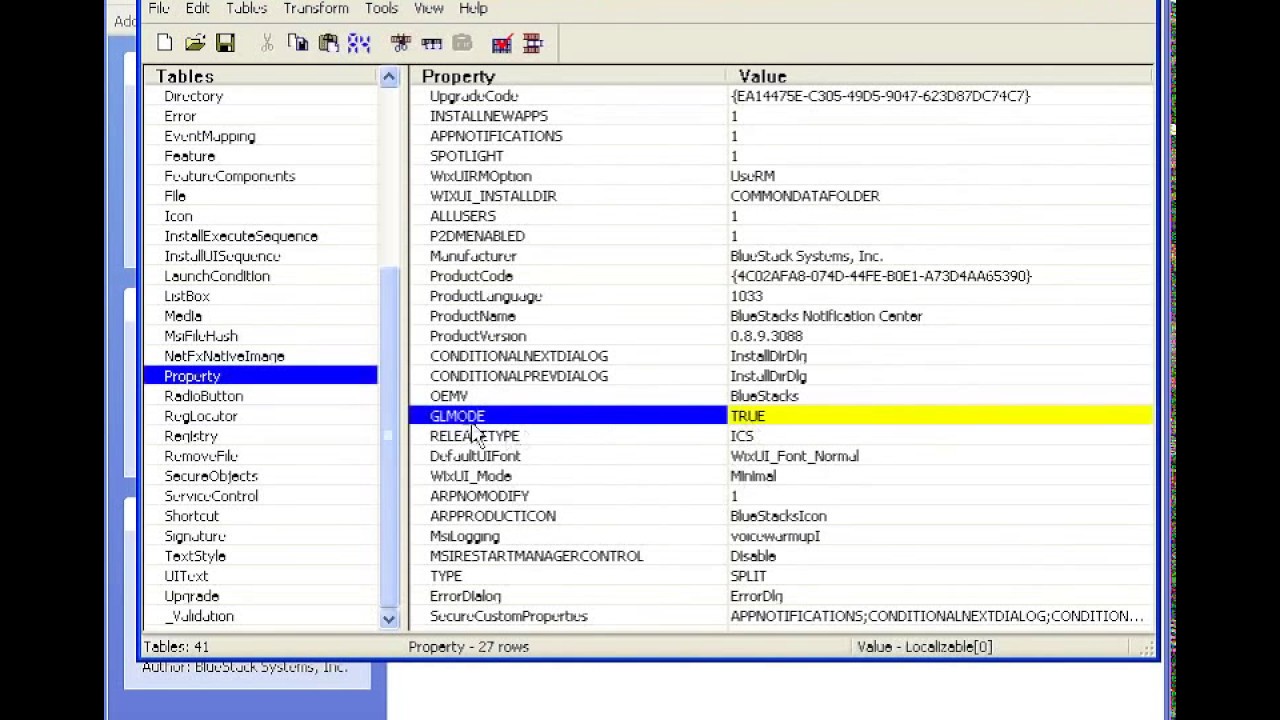The image size is (1280, 720).
Task: Click the yellow TRUE value cell
Action: (940, 416)
